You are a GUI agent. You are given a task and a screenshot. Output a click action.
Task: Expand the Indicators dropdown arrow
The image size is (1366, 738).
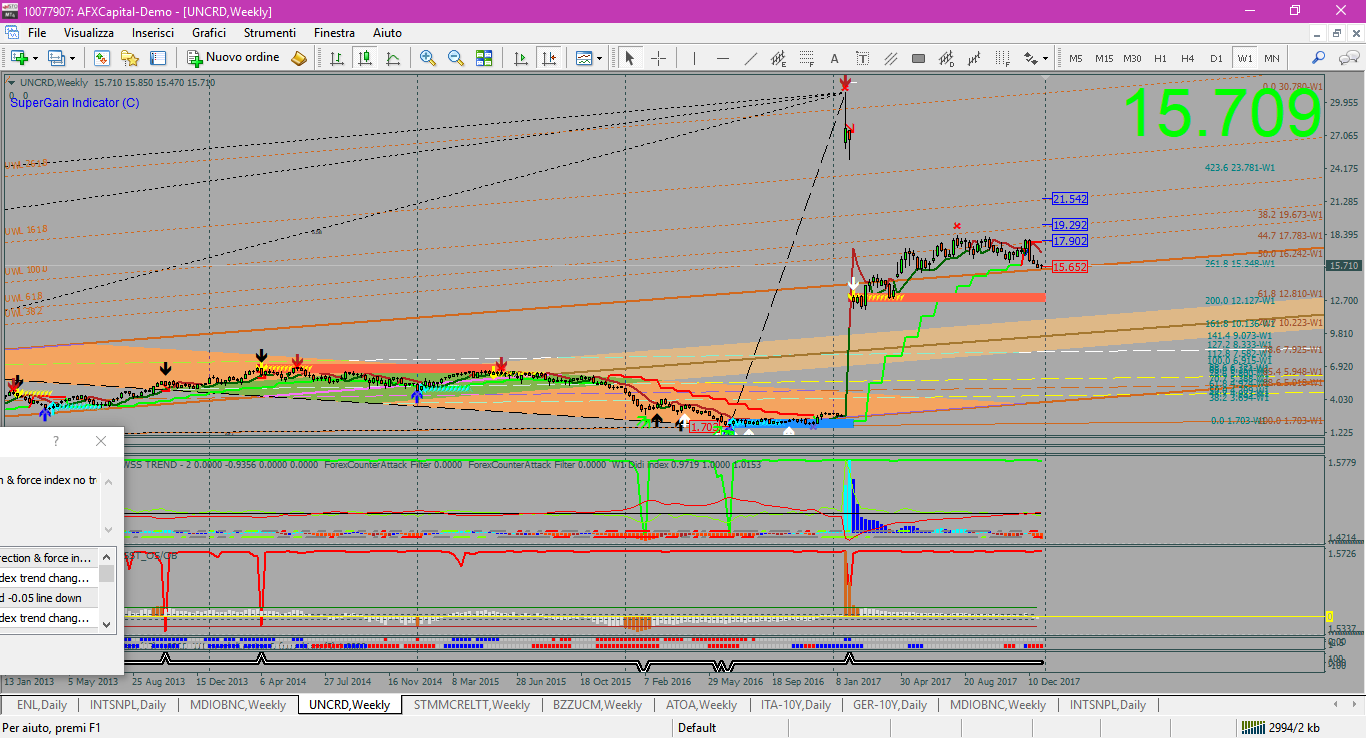pos(600,58)
